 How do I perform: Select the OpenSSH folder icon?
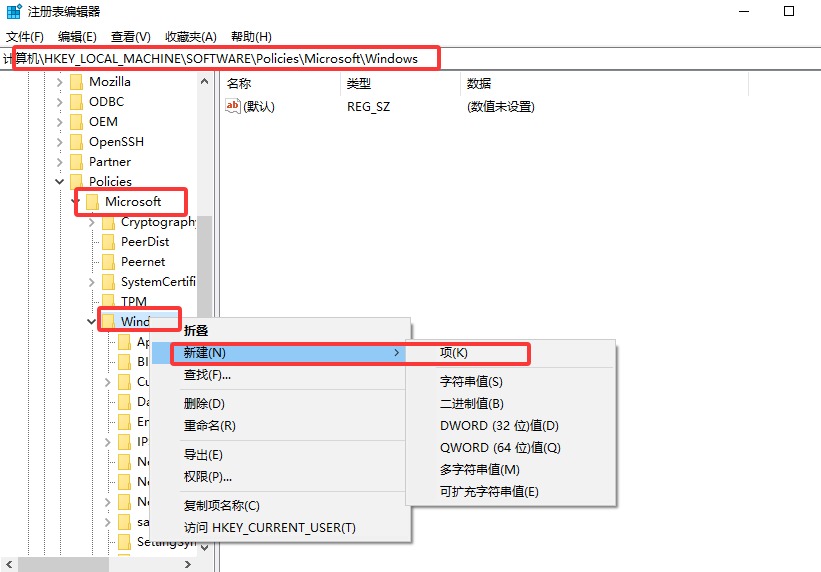point(76,141)
